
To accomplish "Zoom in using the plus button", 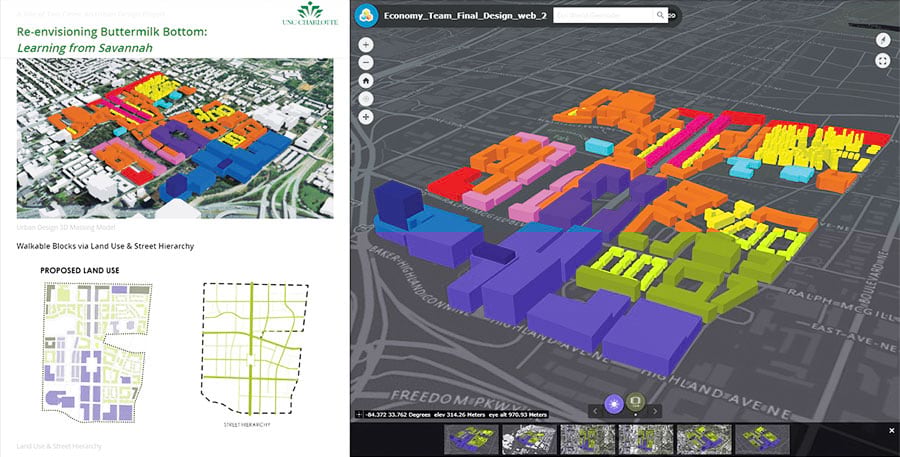I will click(x=366, y=45).
